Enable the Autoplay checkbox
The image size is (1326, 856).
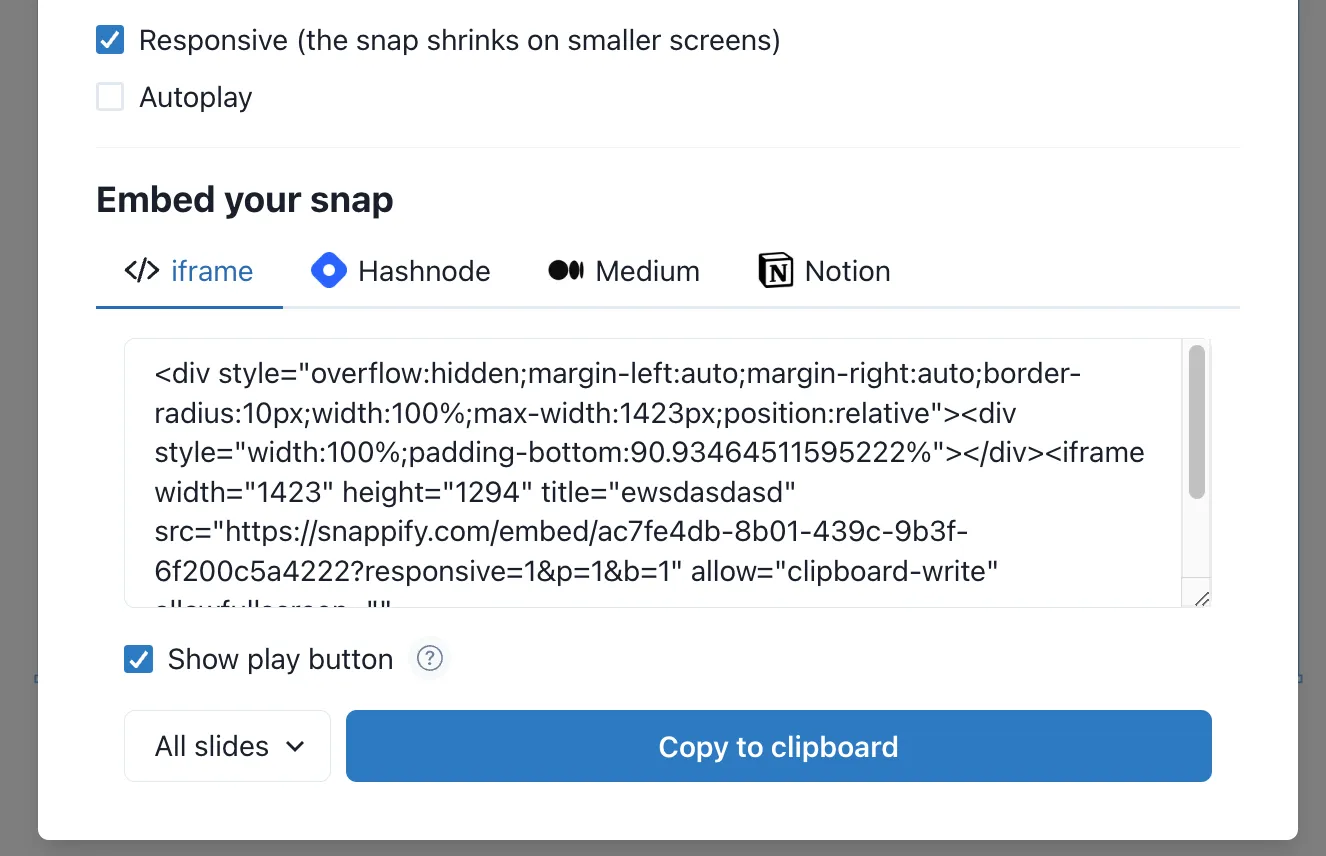coord(110,97)
